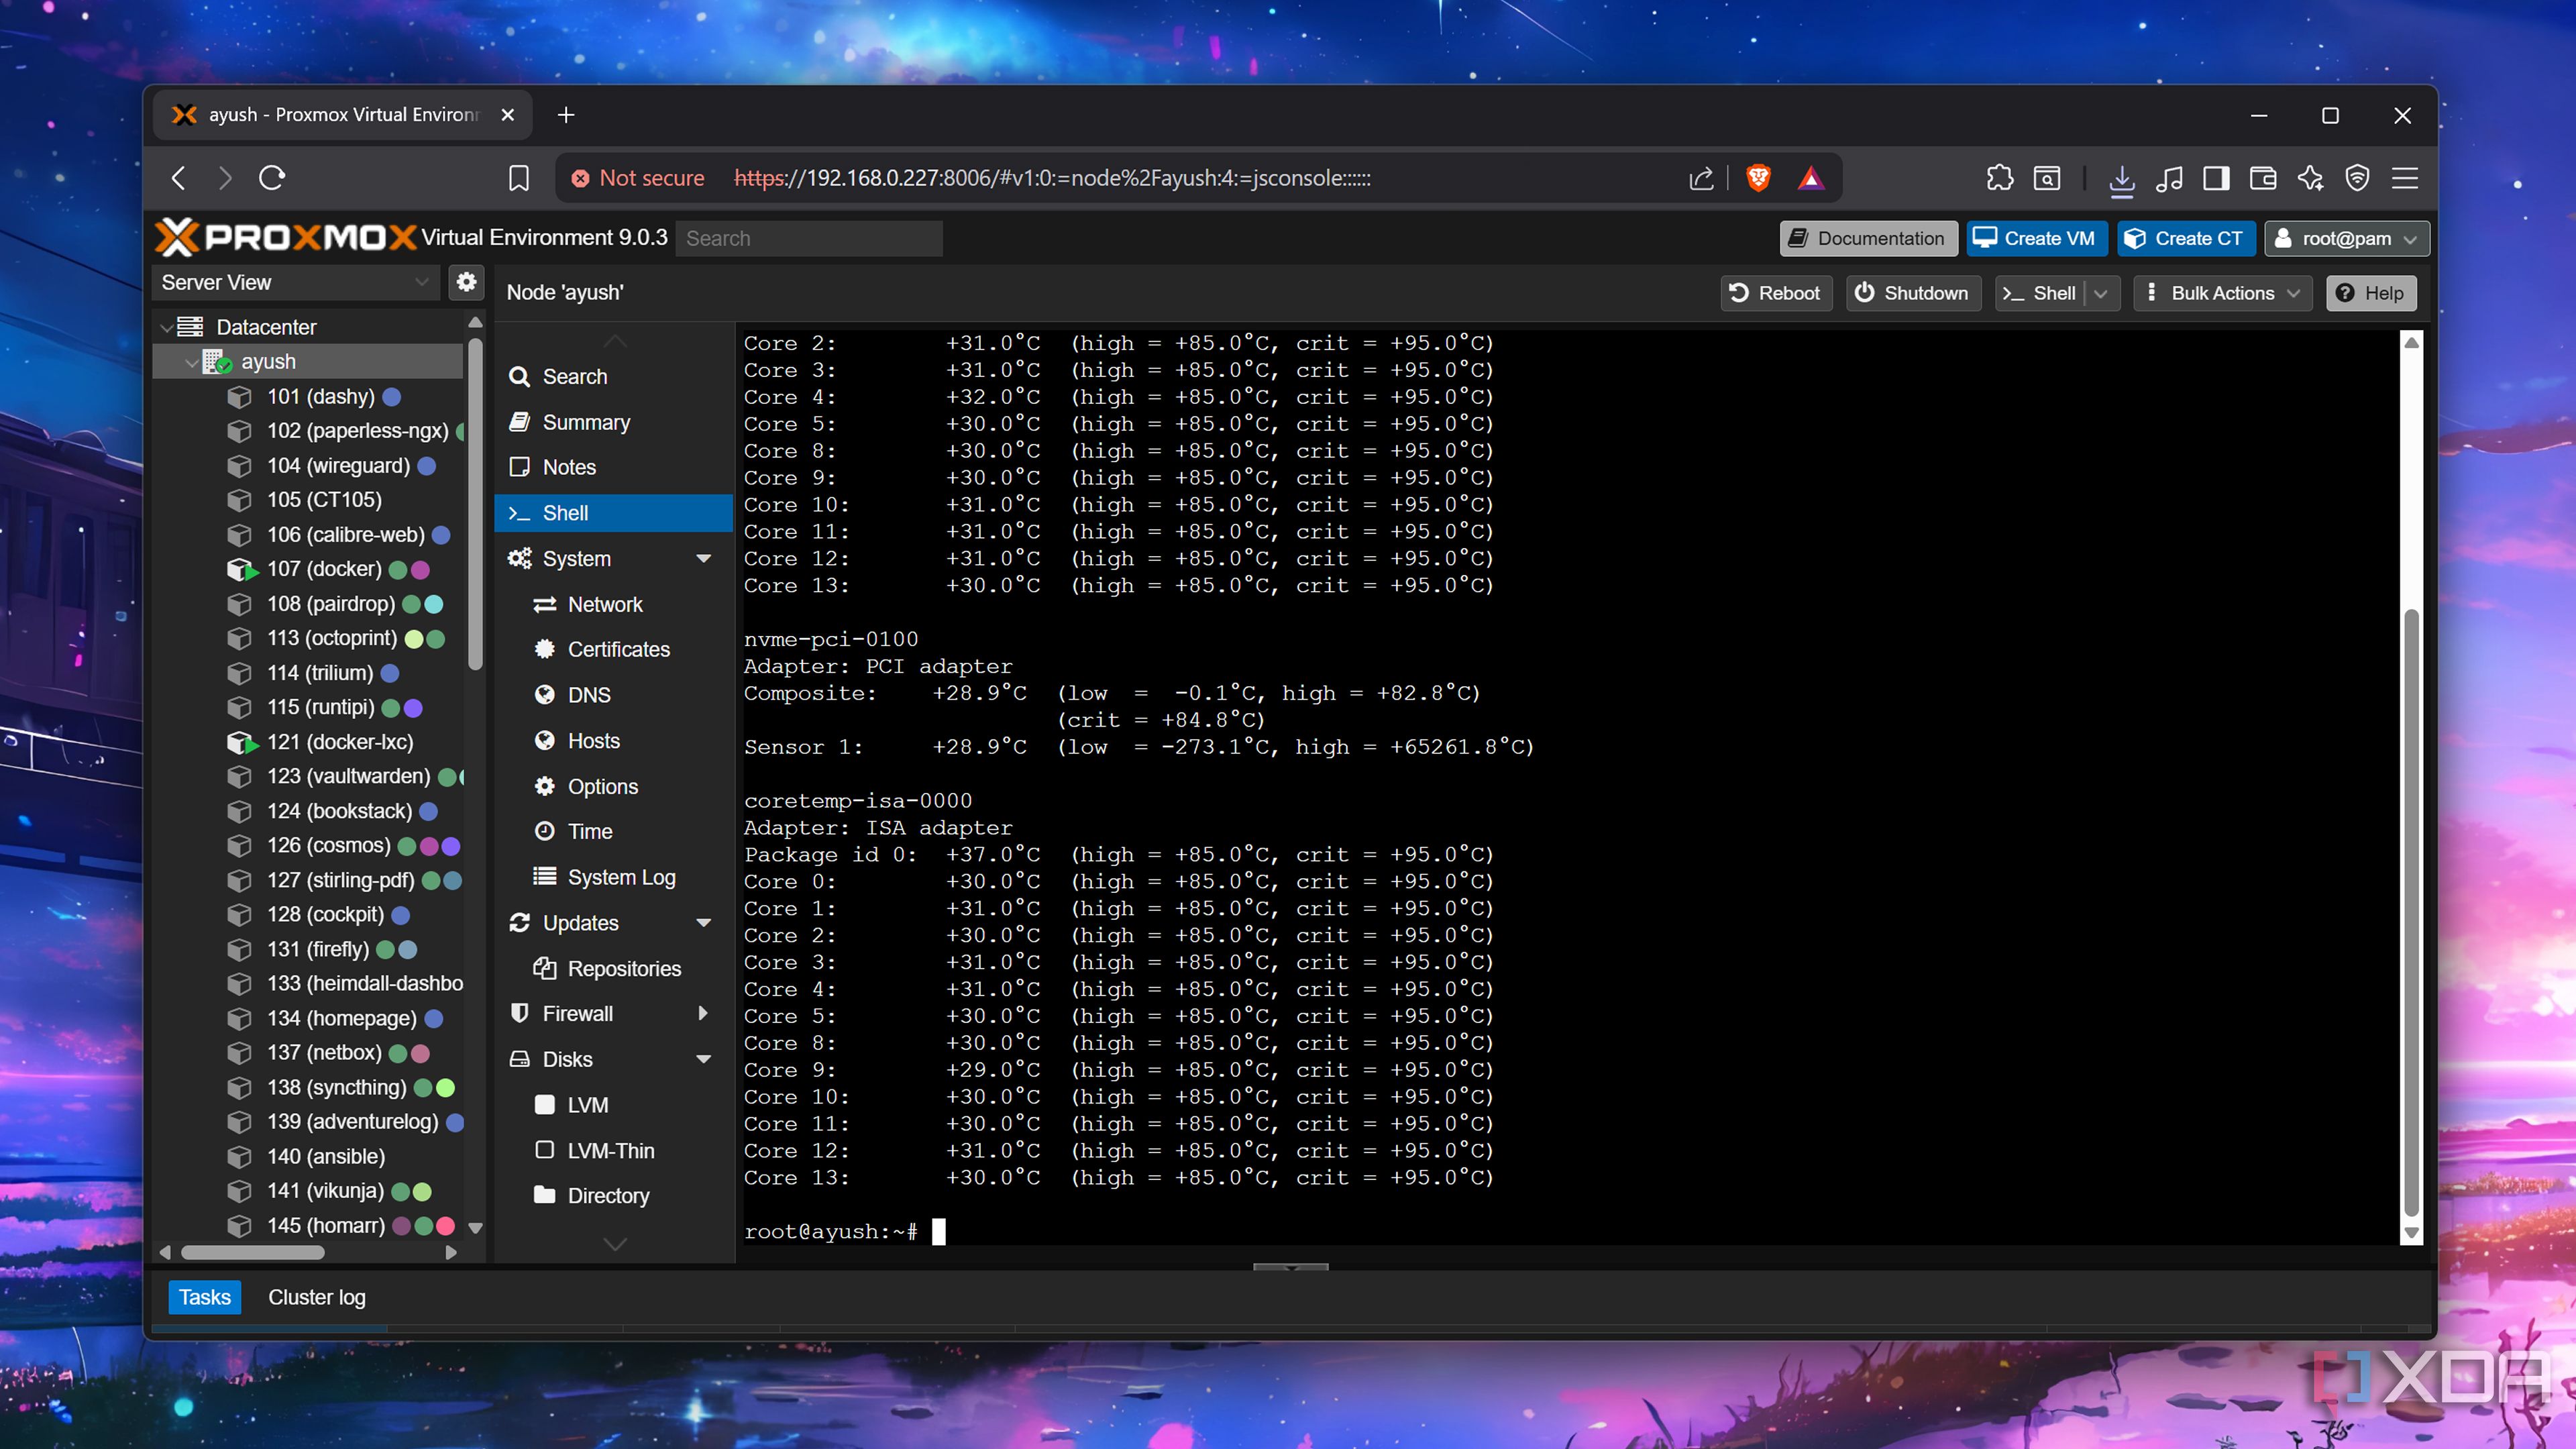
Task: Click the Create CT button
Action: (2185, 238)
